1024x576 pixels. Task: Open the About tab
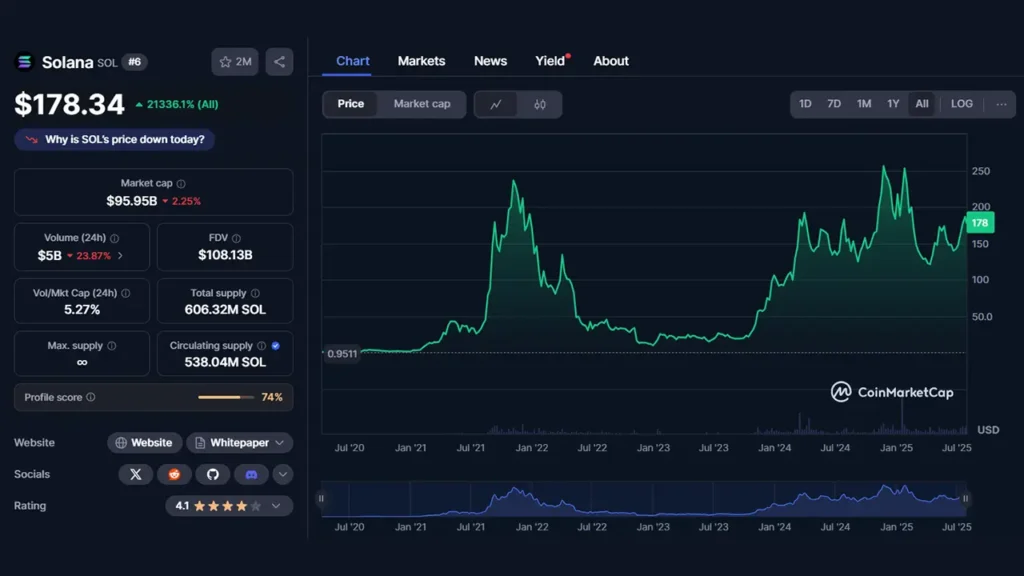click(611, 61)
